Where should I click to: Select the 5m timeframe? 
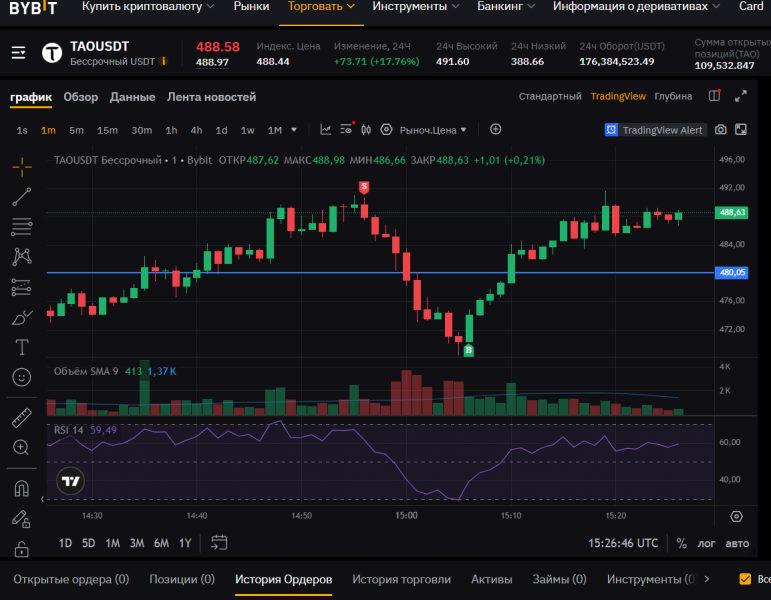click(x=76, y=130)
